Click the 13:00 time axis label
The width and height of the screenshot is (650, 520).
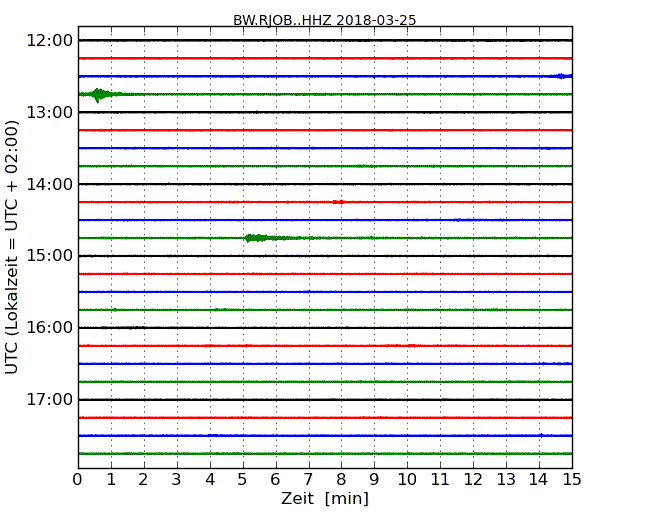(50, 112)
